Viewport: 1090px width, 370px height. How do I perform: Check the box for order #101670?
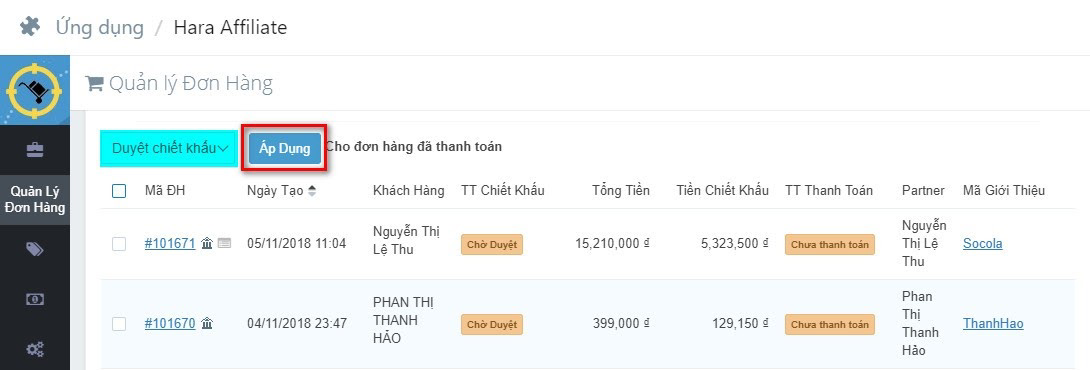pyautogui.click(x=119, y=323)
